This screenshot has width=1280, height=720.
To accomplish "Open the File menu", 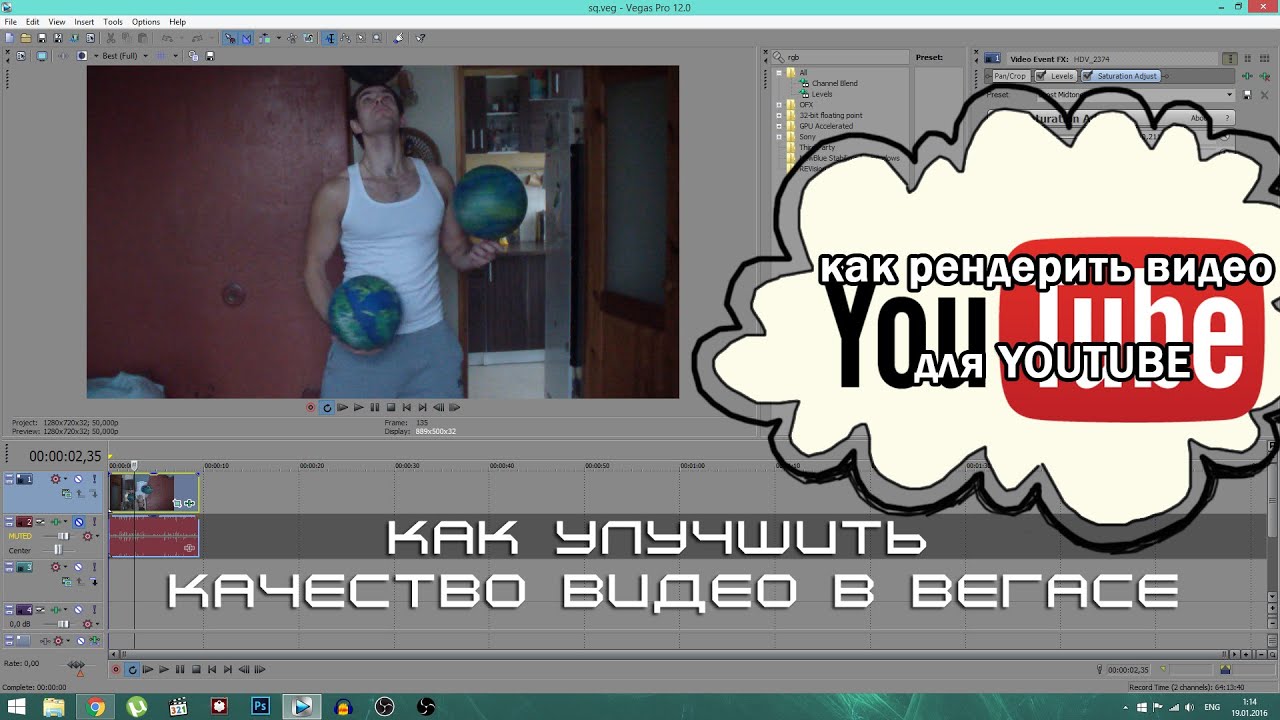I will [x=10, y=21].
